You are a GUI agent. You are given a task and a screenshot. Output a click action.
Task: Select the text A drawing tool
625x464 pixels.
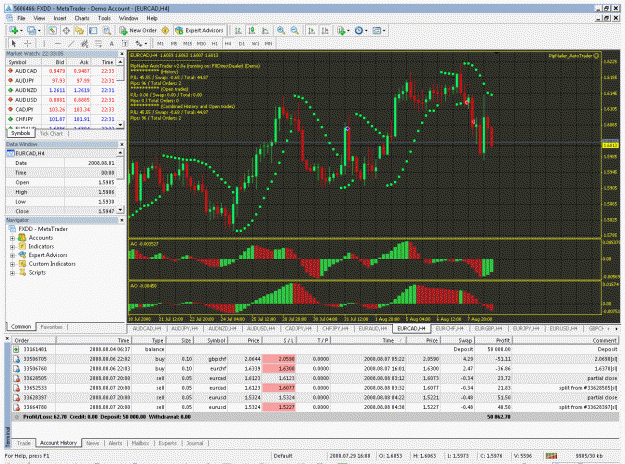[112, 43]
